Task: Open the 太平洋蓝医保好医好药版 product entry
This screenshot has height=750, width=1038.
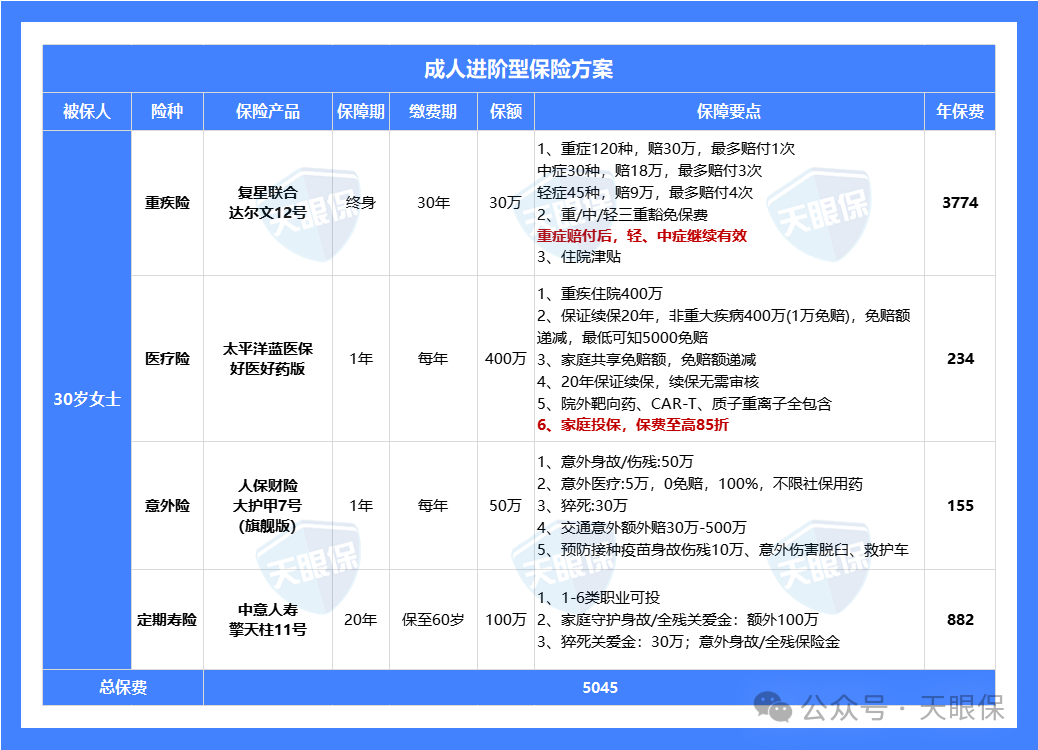Action: pos(266,358)
